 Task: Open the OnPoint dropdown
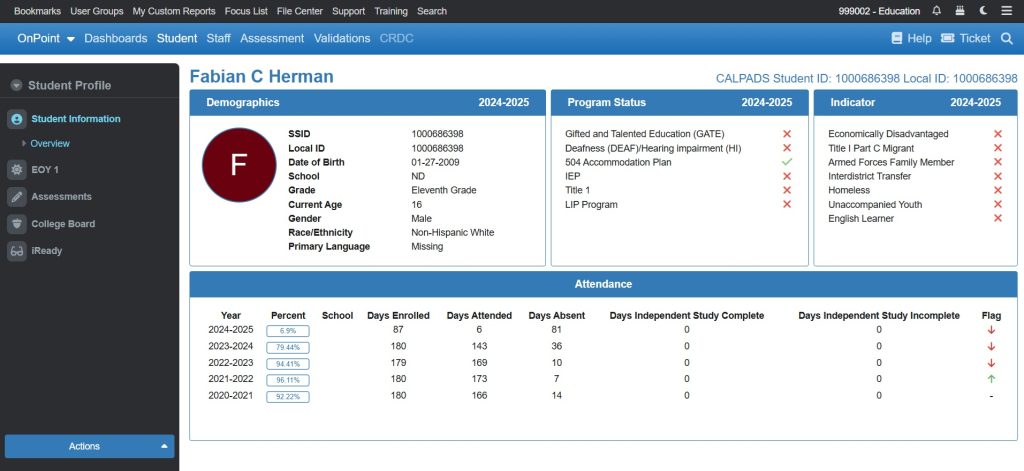[46, 39]
